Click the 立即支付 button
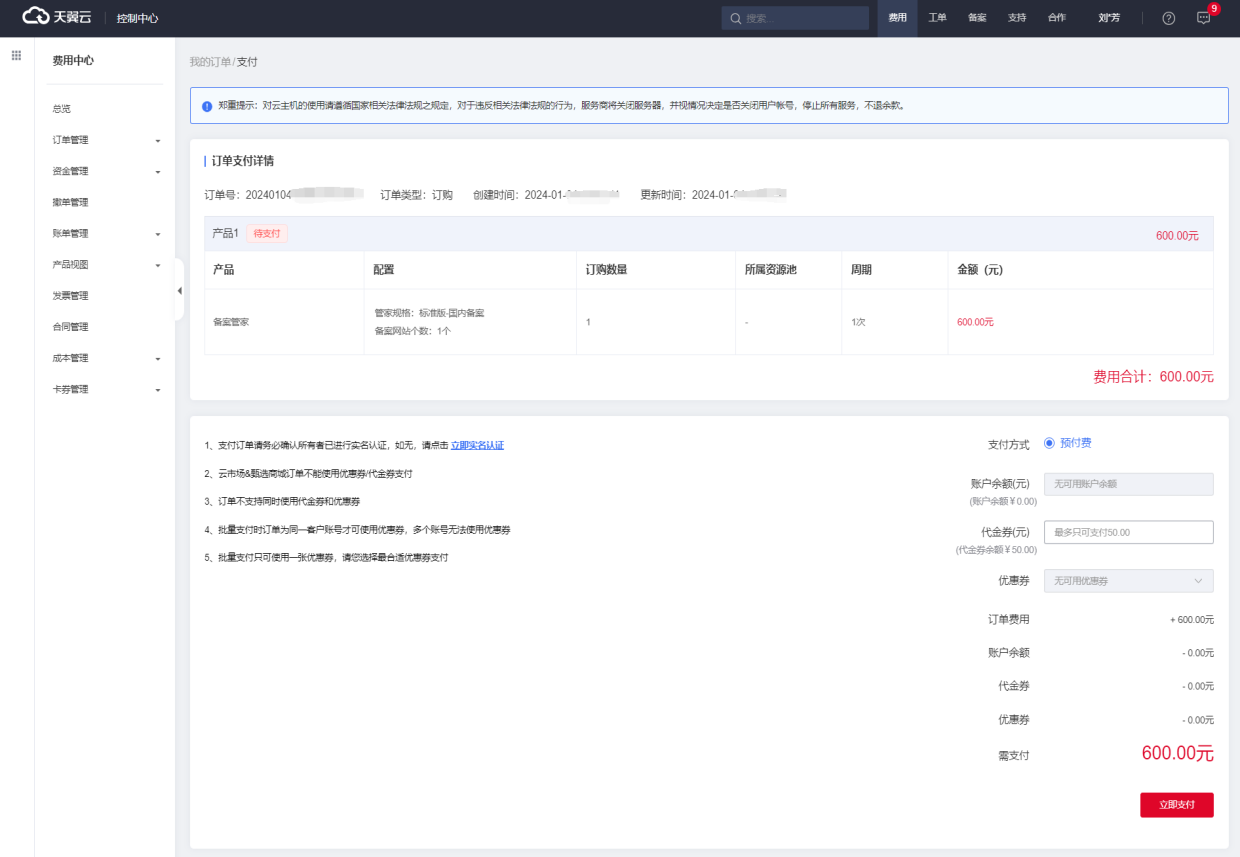1240x857 pixels. (x=1177, y=805)
